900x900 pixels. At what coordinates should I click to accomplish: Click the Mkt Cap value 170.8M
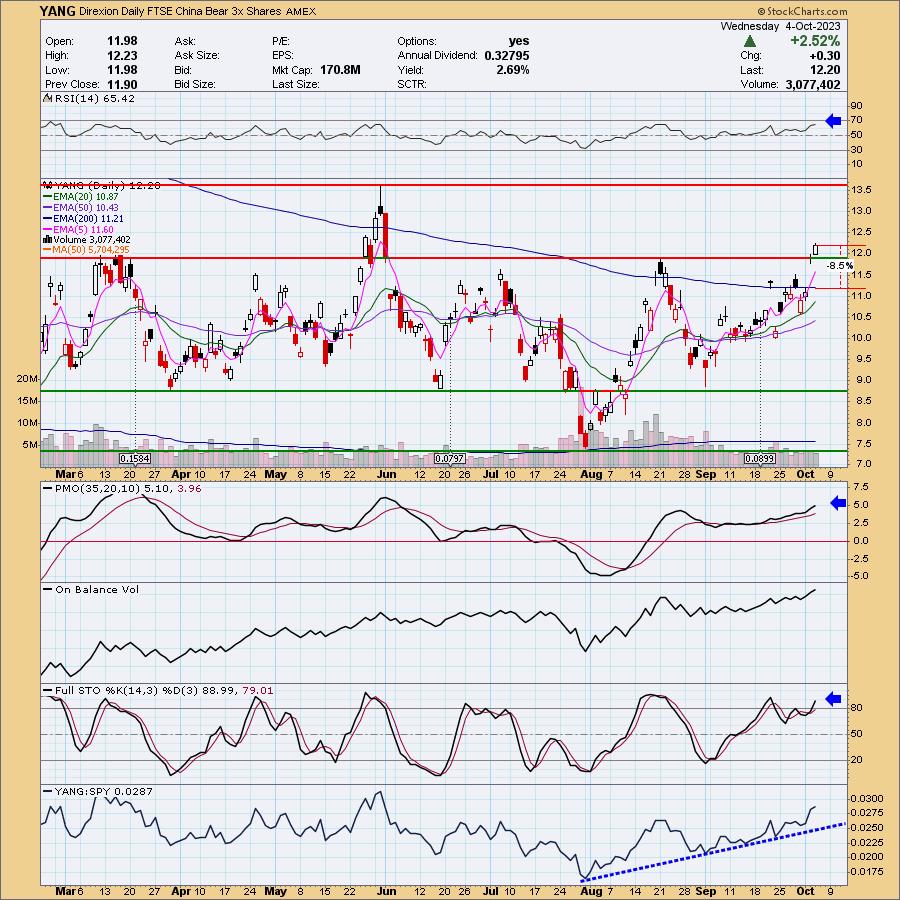(340, 70)
